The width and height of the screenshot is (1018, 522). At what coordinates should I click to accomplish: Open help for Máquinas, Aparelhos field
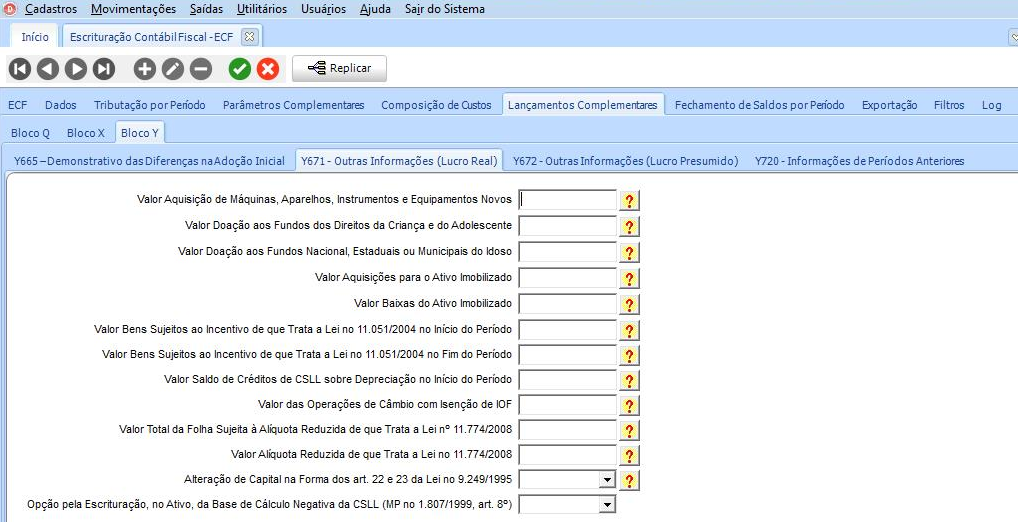(629, 201)
